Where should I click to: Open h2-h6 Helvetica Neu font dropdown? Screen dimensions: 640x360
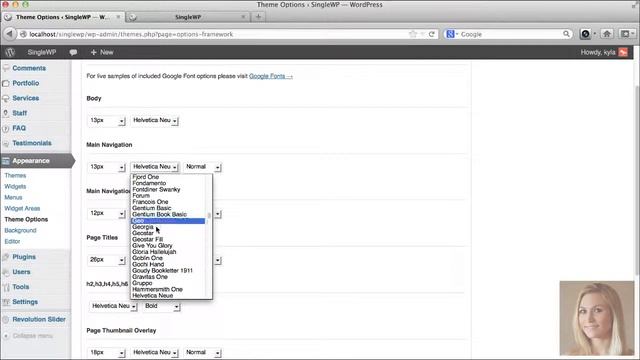click(x=113, y=306)
